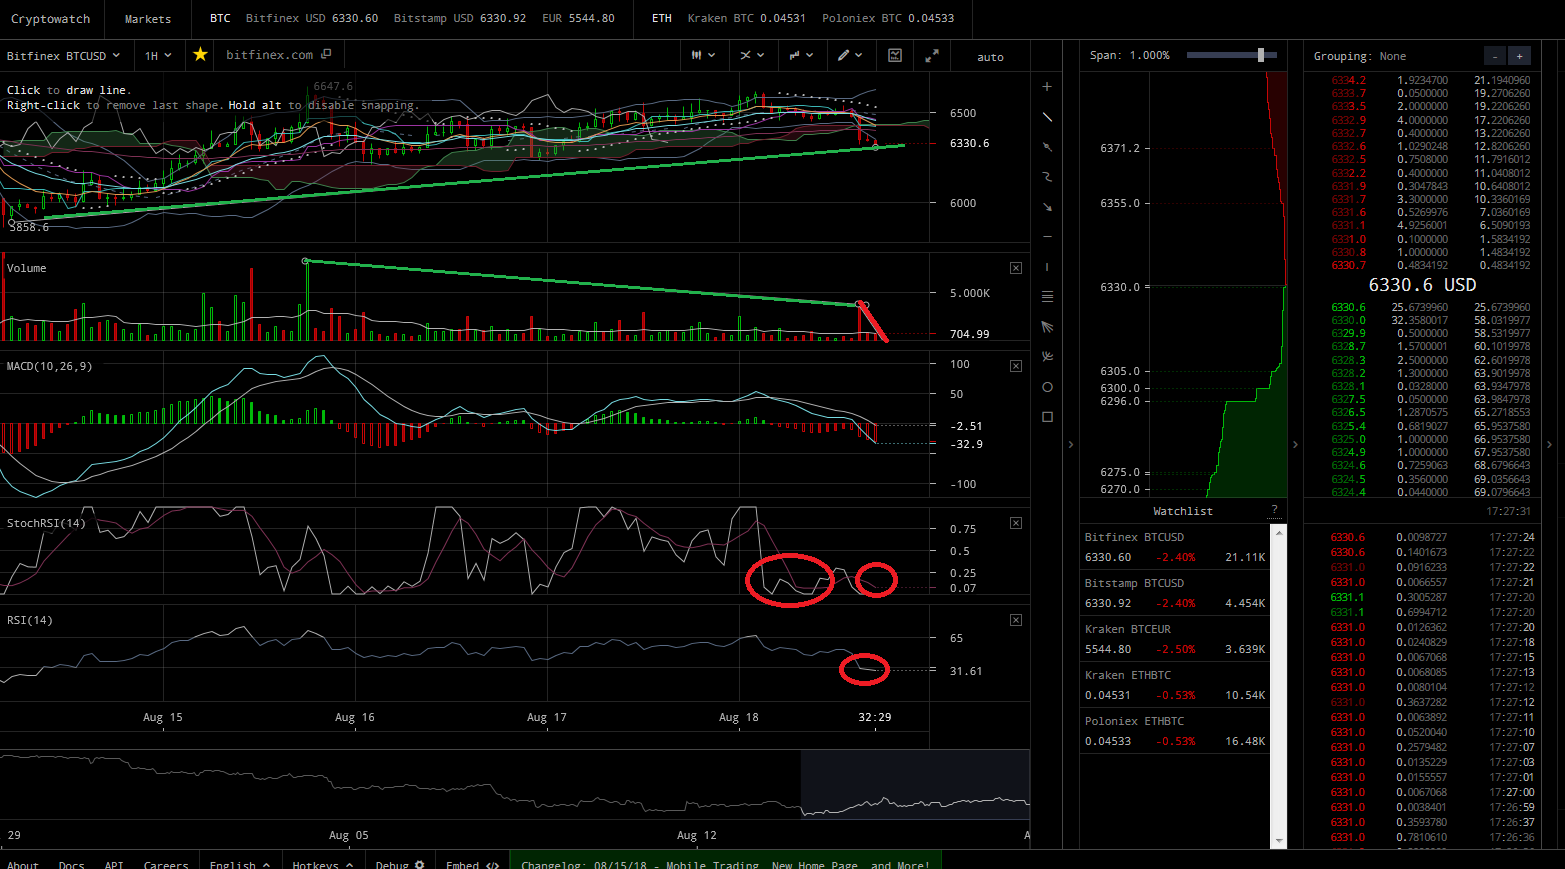The image size is (1565, 869).
Task: Click the chart snapshot icon
Action: point(895,56)
